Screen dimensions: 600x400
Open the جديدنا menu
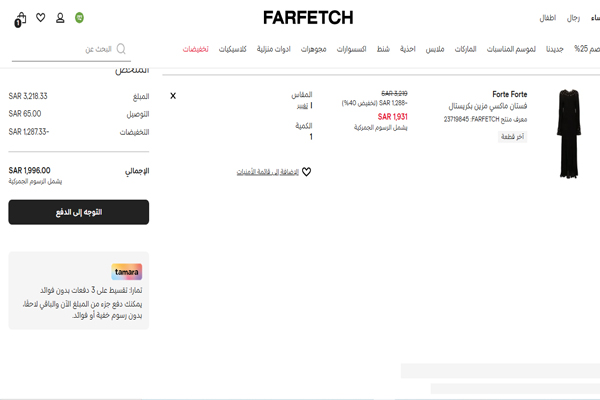coord(554,49)
